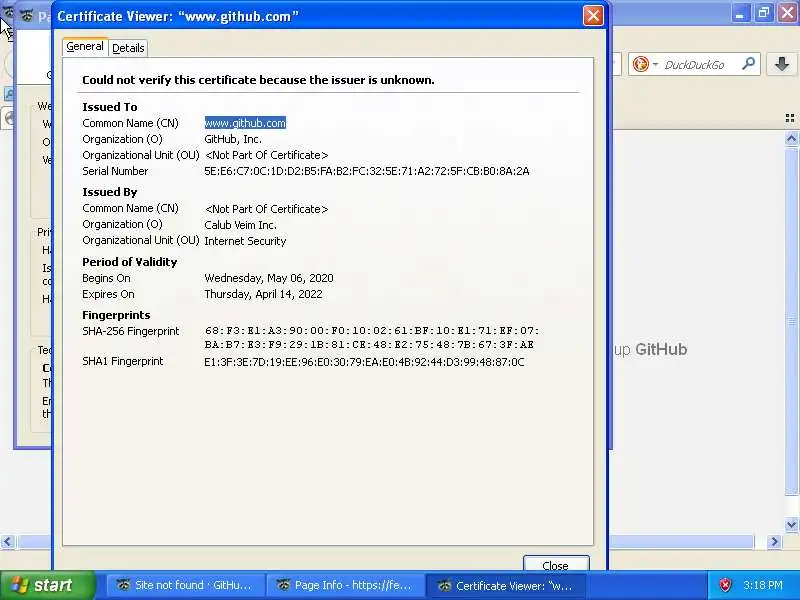The width and height of the screenshot is (800, 600).
Task: Click the DuckDuckGo search engine icon
Action: [x=640, y=64]
